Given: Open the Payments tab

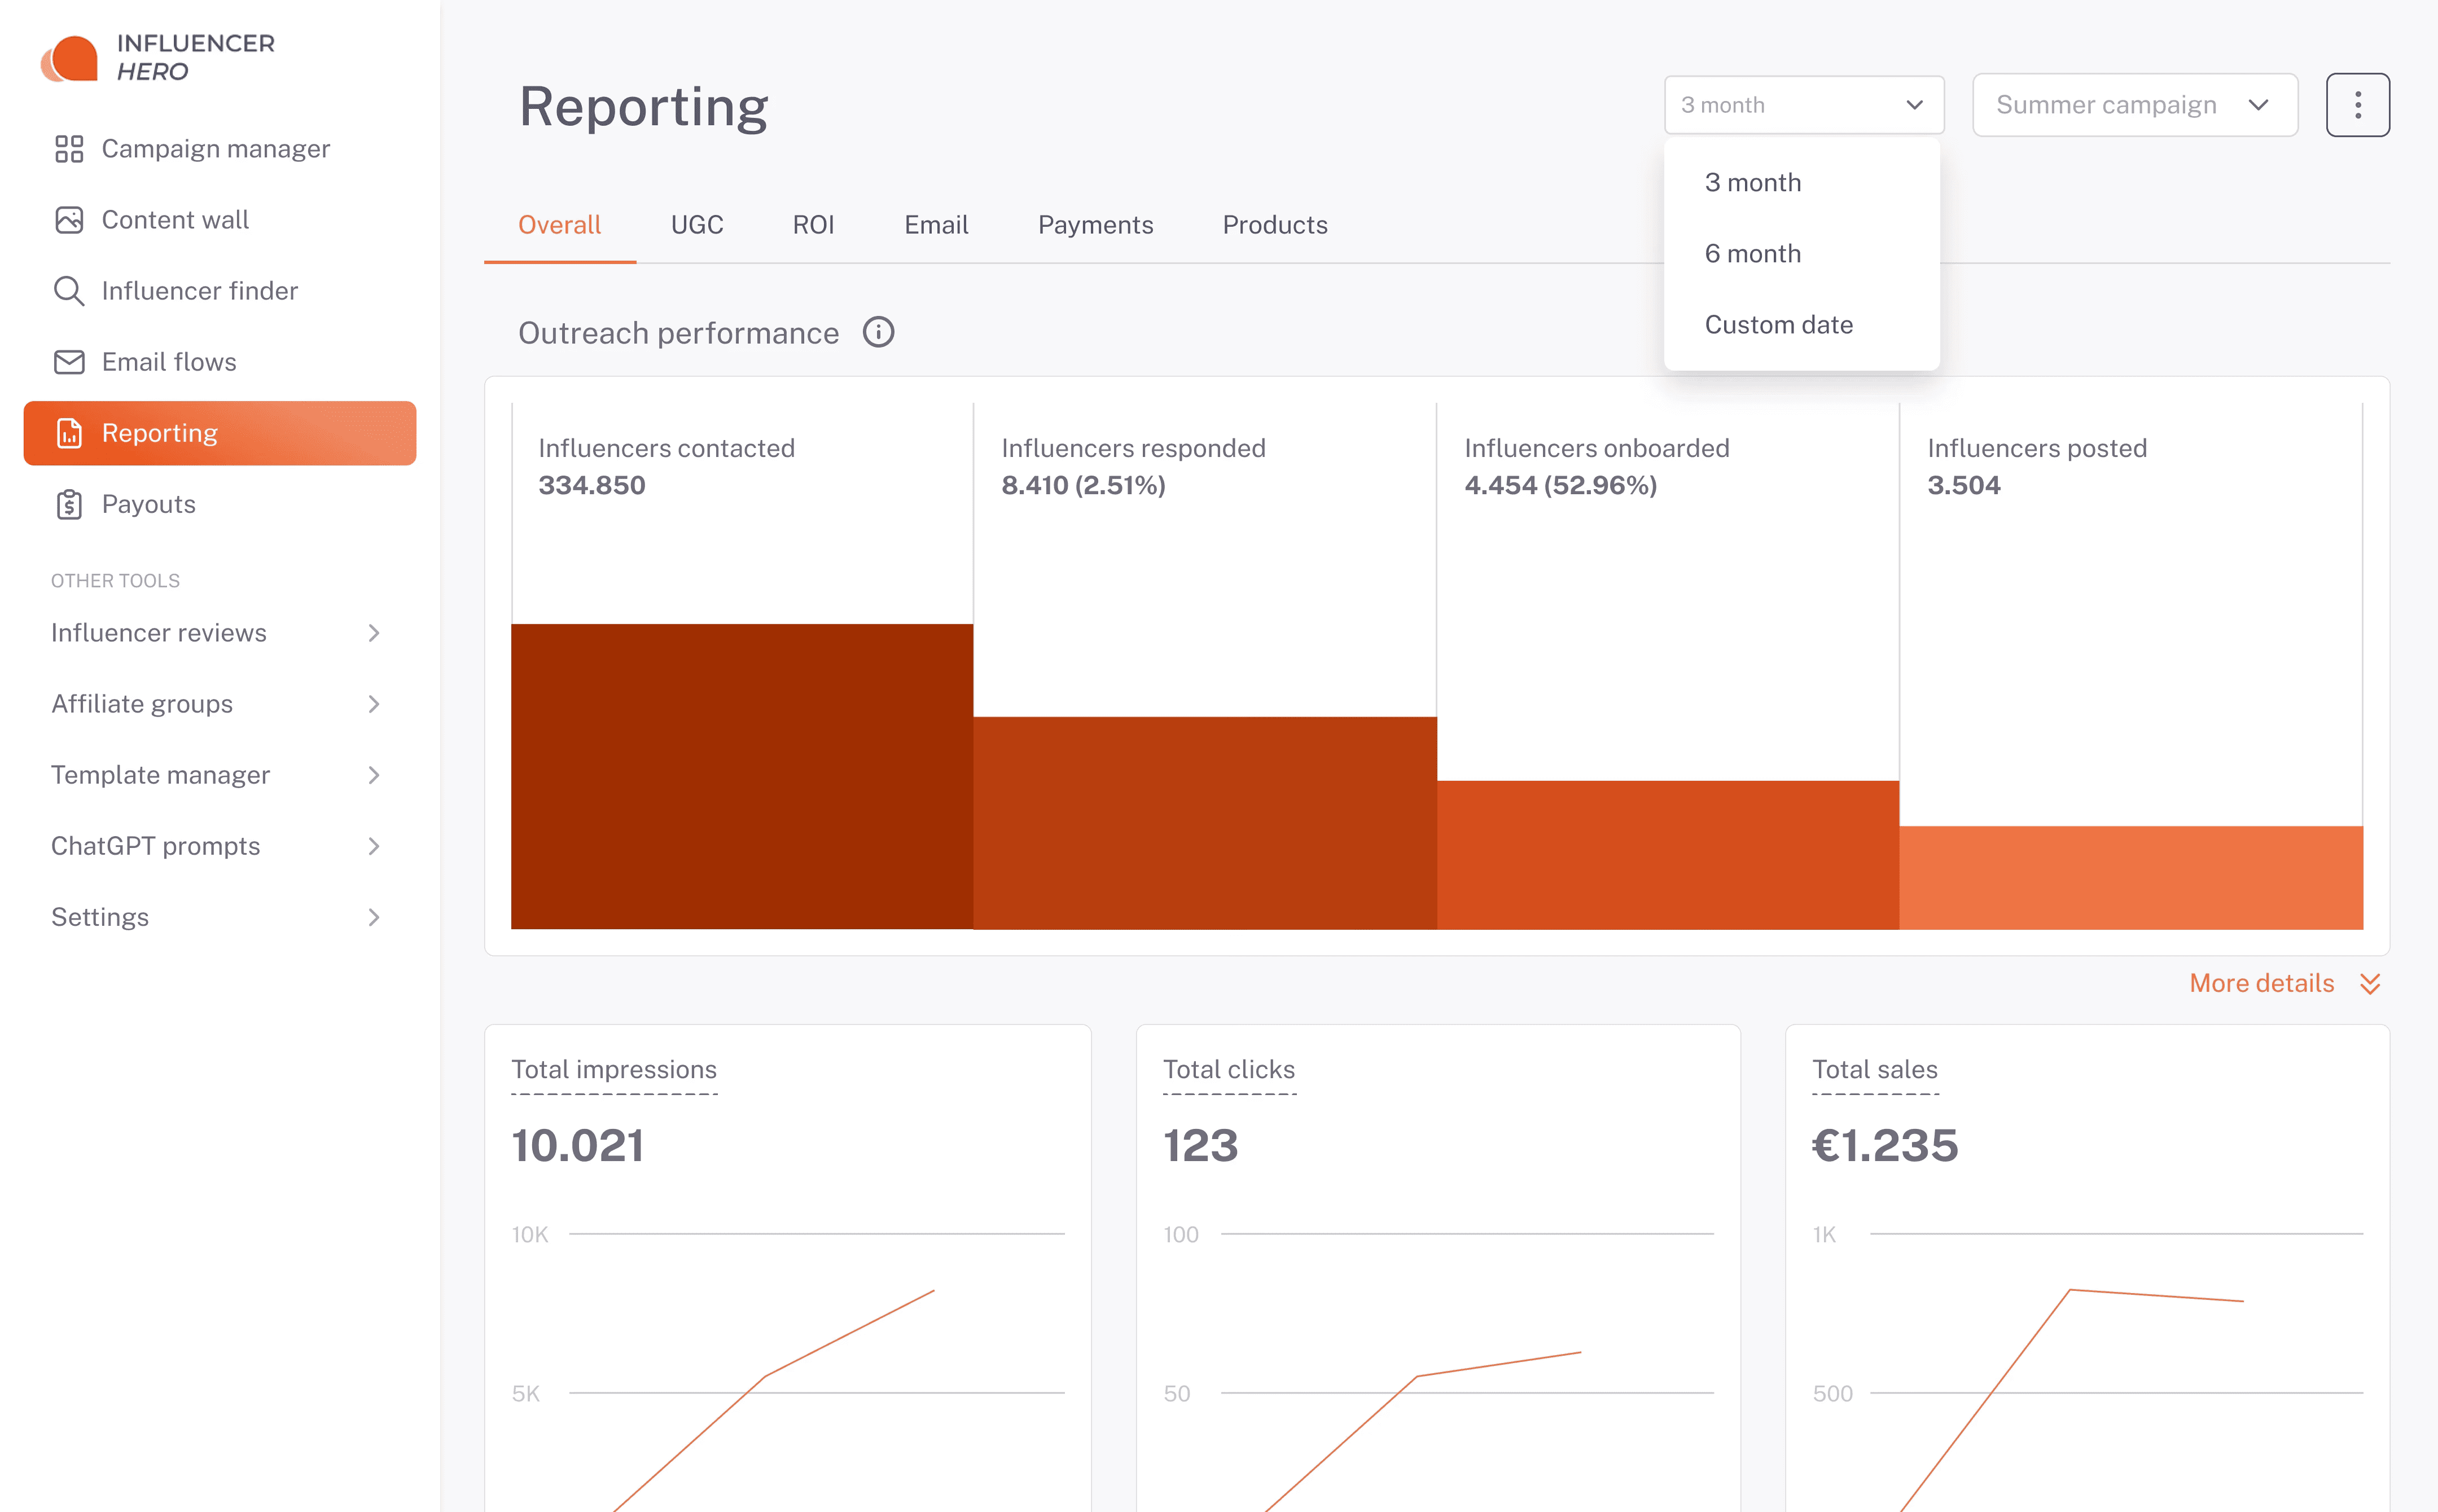Looking at the screenshot, I should pyautogui.click(x=1095, y=225).
